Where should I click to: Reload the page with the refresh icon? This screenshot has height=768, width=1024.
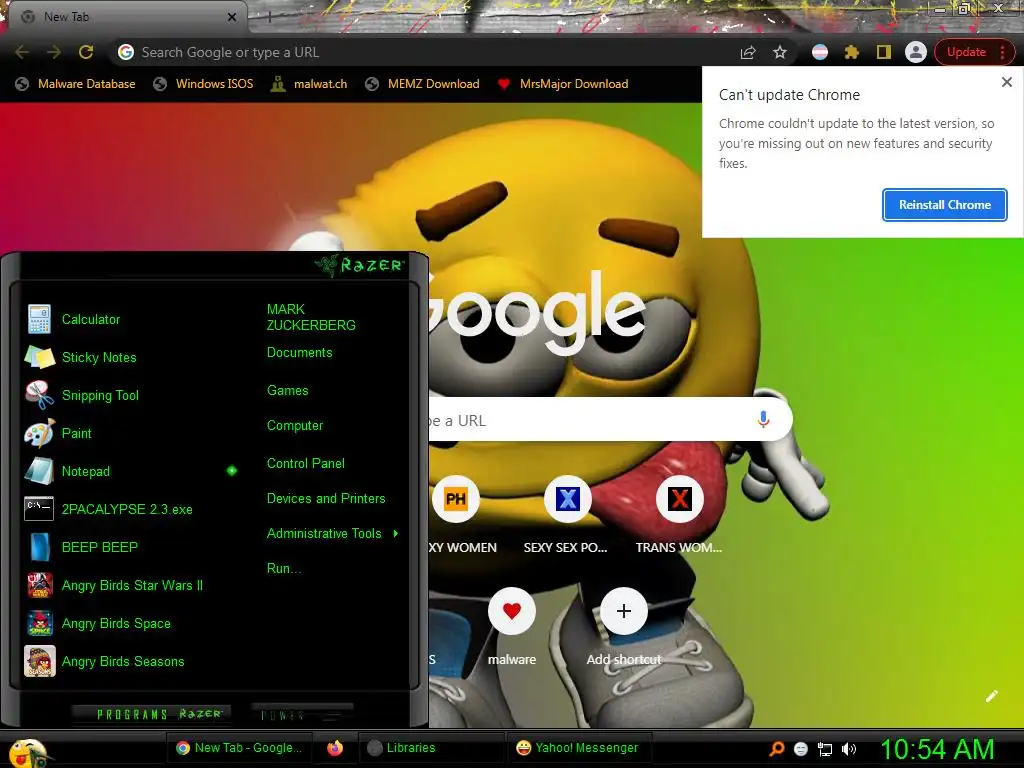86,52
